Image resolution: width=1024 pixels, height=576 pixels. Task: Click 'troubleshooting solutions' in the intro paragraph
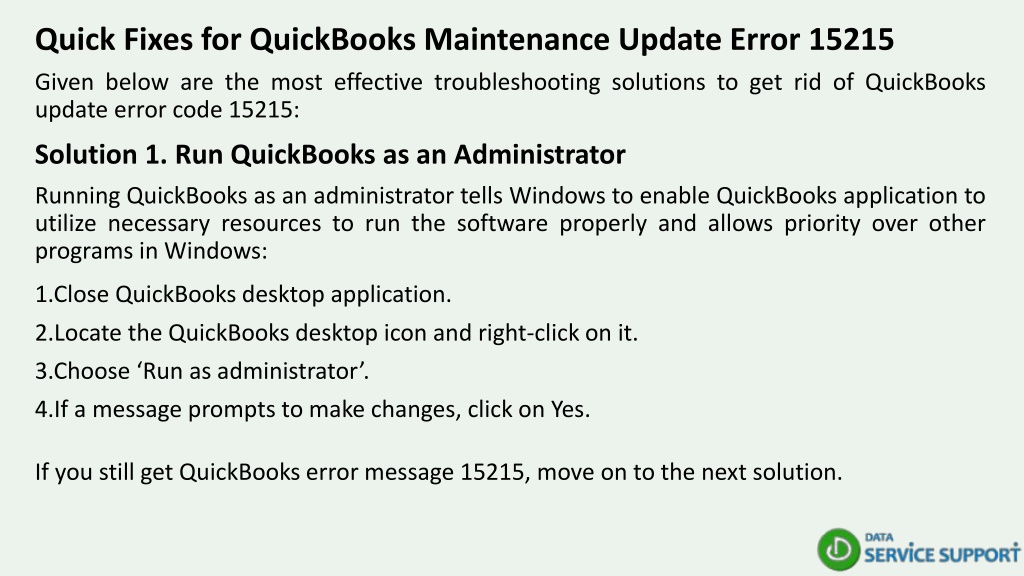[569, 83]
